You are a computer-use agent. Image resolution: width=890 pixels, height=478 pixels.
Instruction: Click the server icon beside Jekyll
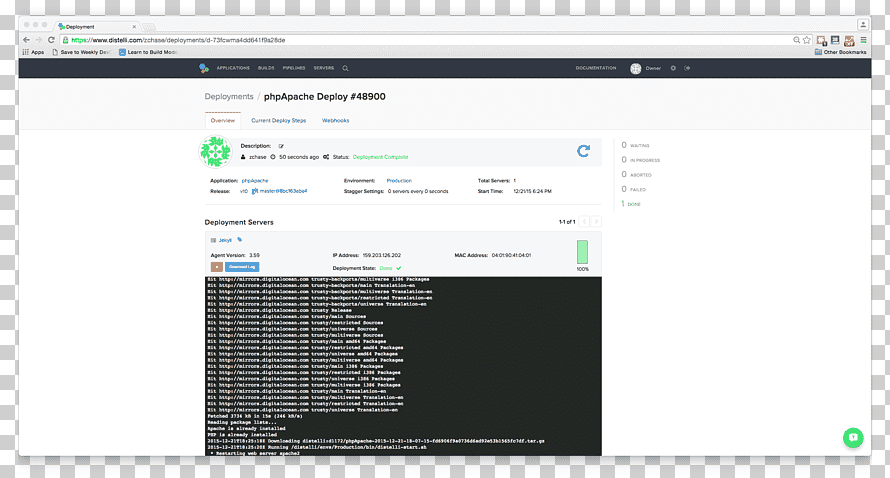click(x=213, y=240)
